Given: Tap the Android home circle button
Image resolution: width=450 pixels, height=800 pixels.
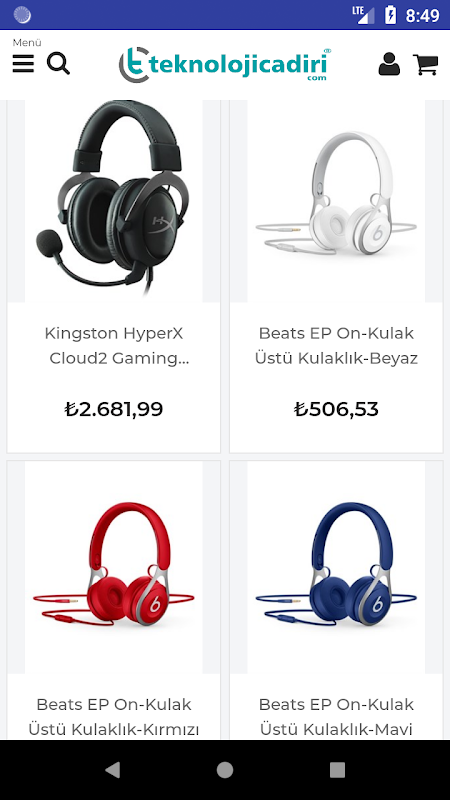Looking at the screenshot, I should 225,770.
